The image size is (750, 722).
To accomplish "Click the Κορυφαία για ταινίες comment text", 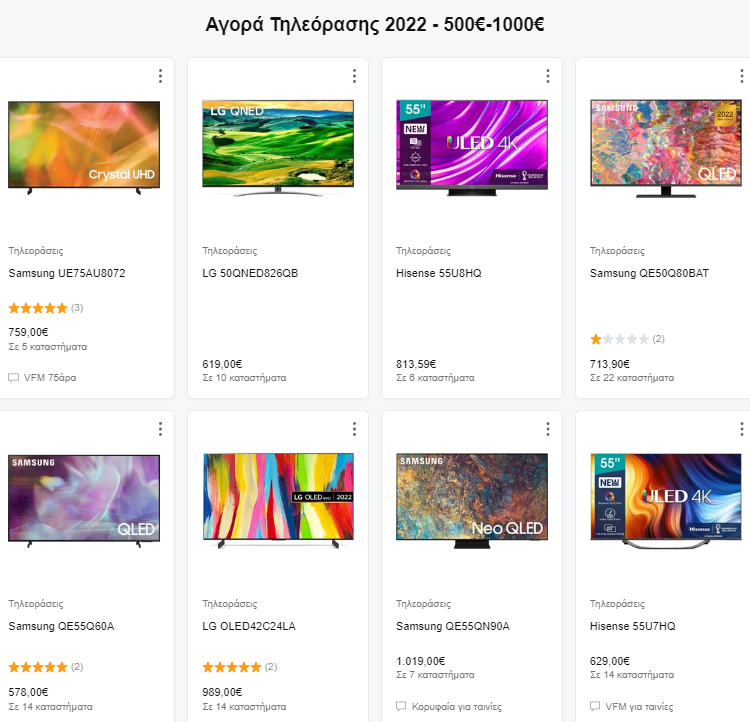I will [x=456, y=707].
